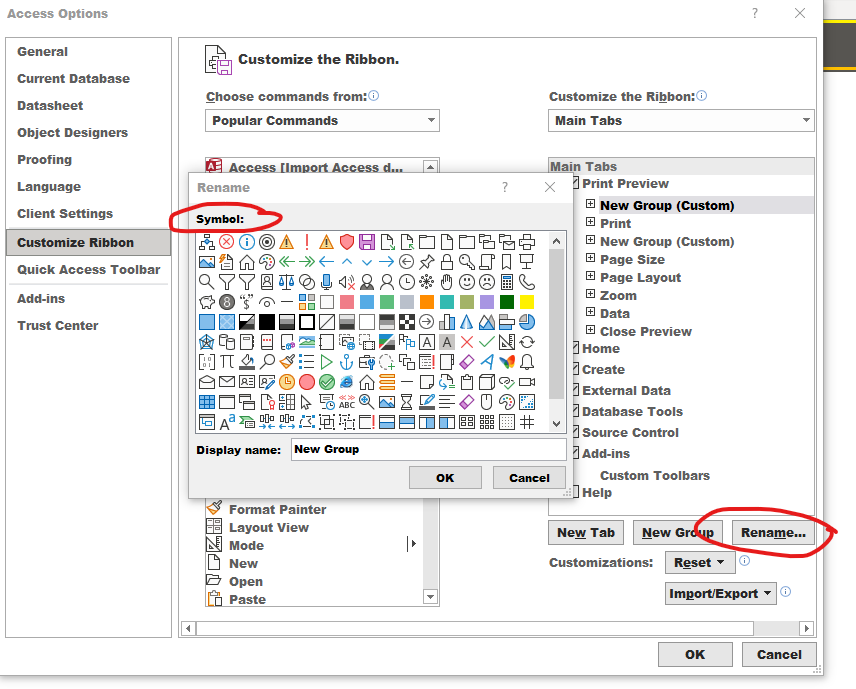Expand the Page Size group
The image size is (856, 689).
pyautogui.click(x=590, y=258)
